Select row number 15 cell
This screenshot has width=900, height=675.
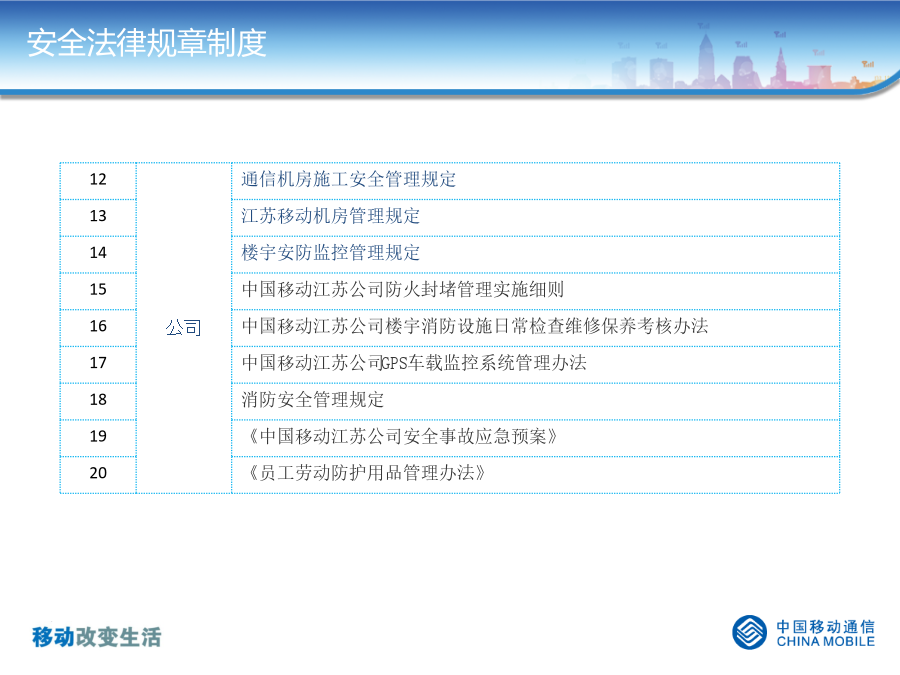click(98, 291)
